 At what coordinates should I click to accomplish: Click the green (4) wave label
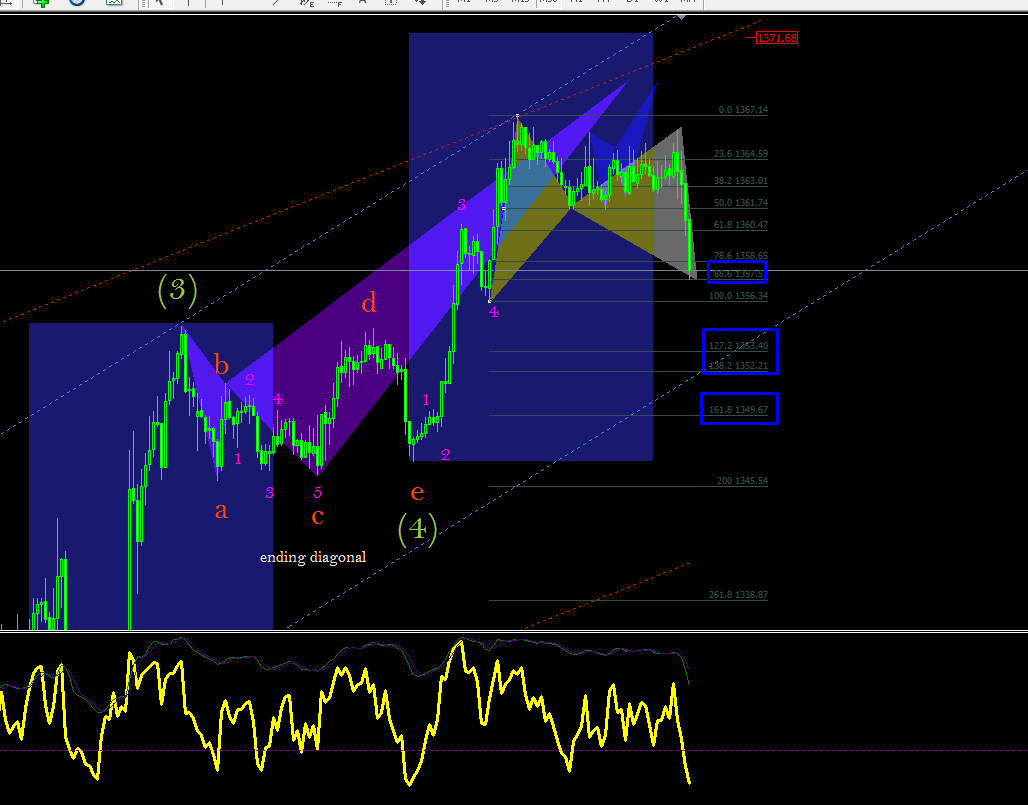click(418, 528)
